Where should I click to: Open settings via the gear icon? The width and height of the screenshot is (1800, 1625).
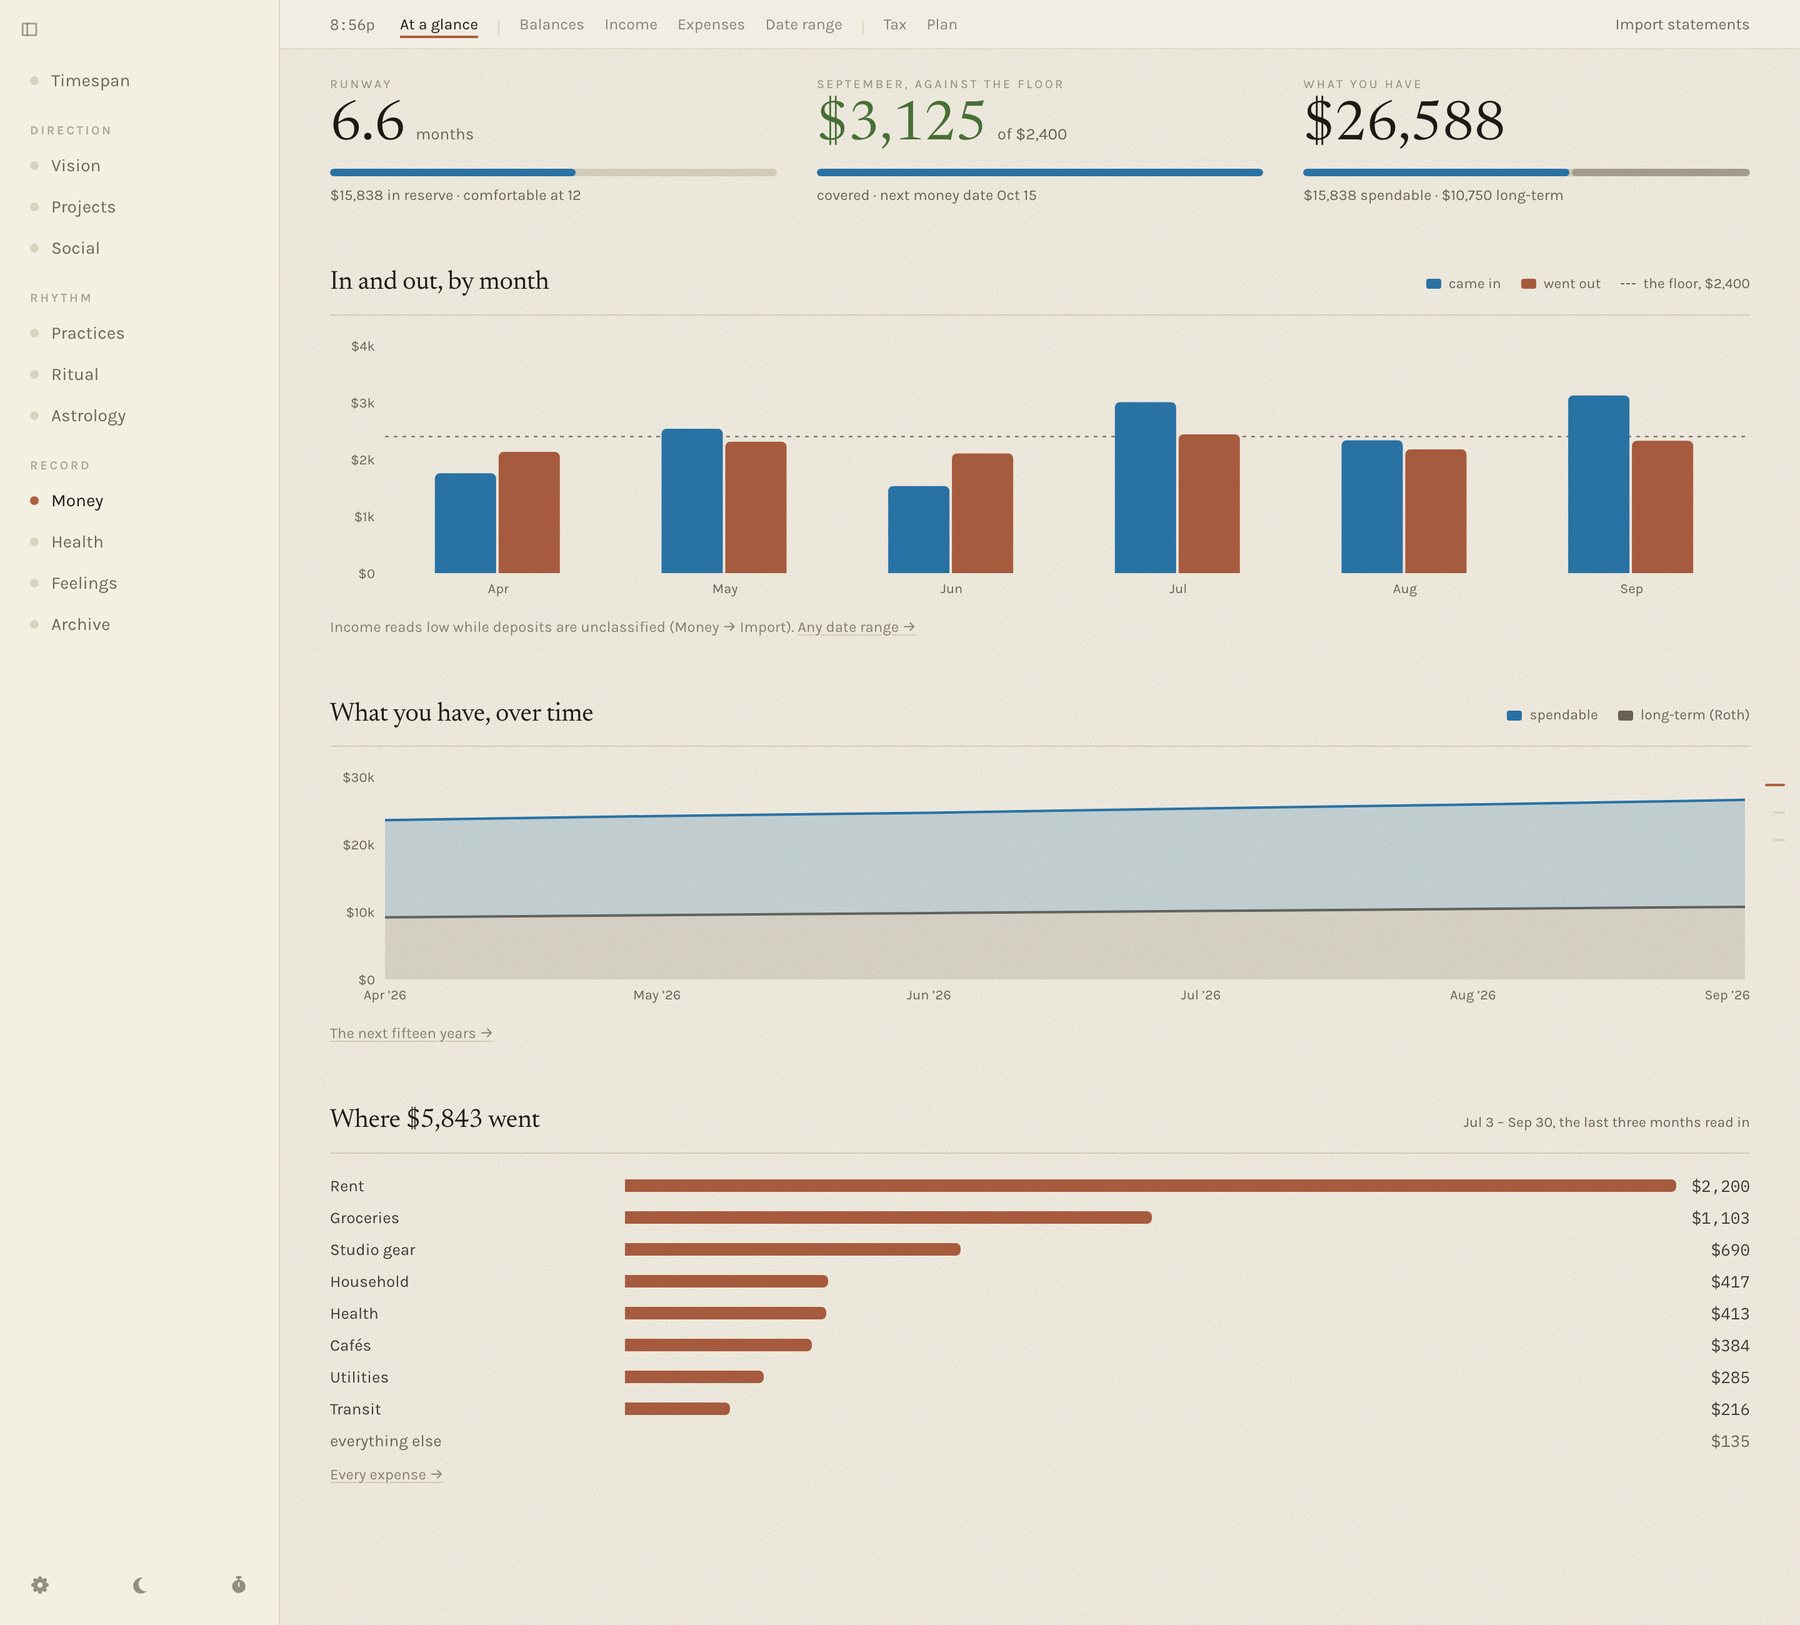[40, 1584]
